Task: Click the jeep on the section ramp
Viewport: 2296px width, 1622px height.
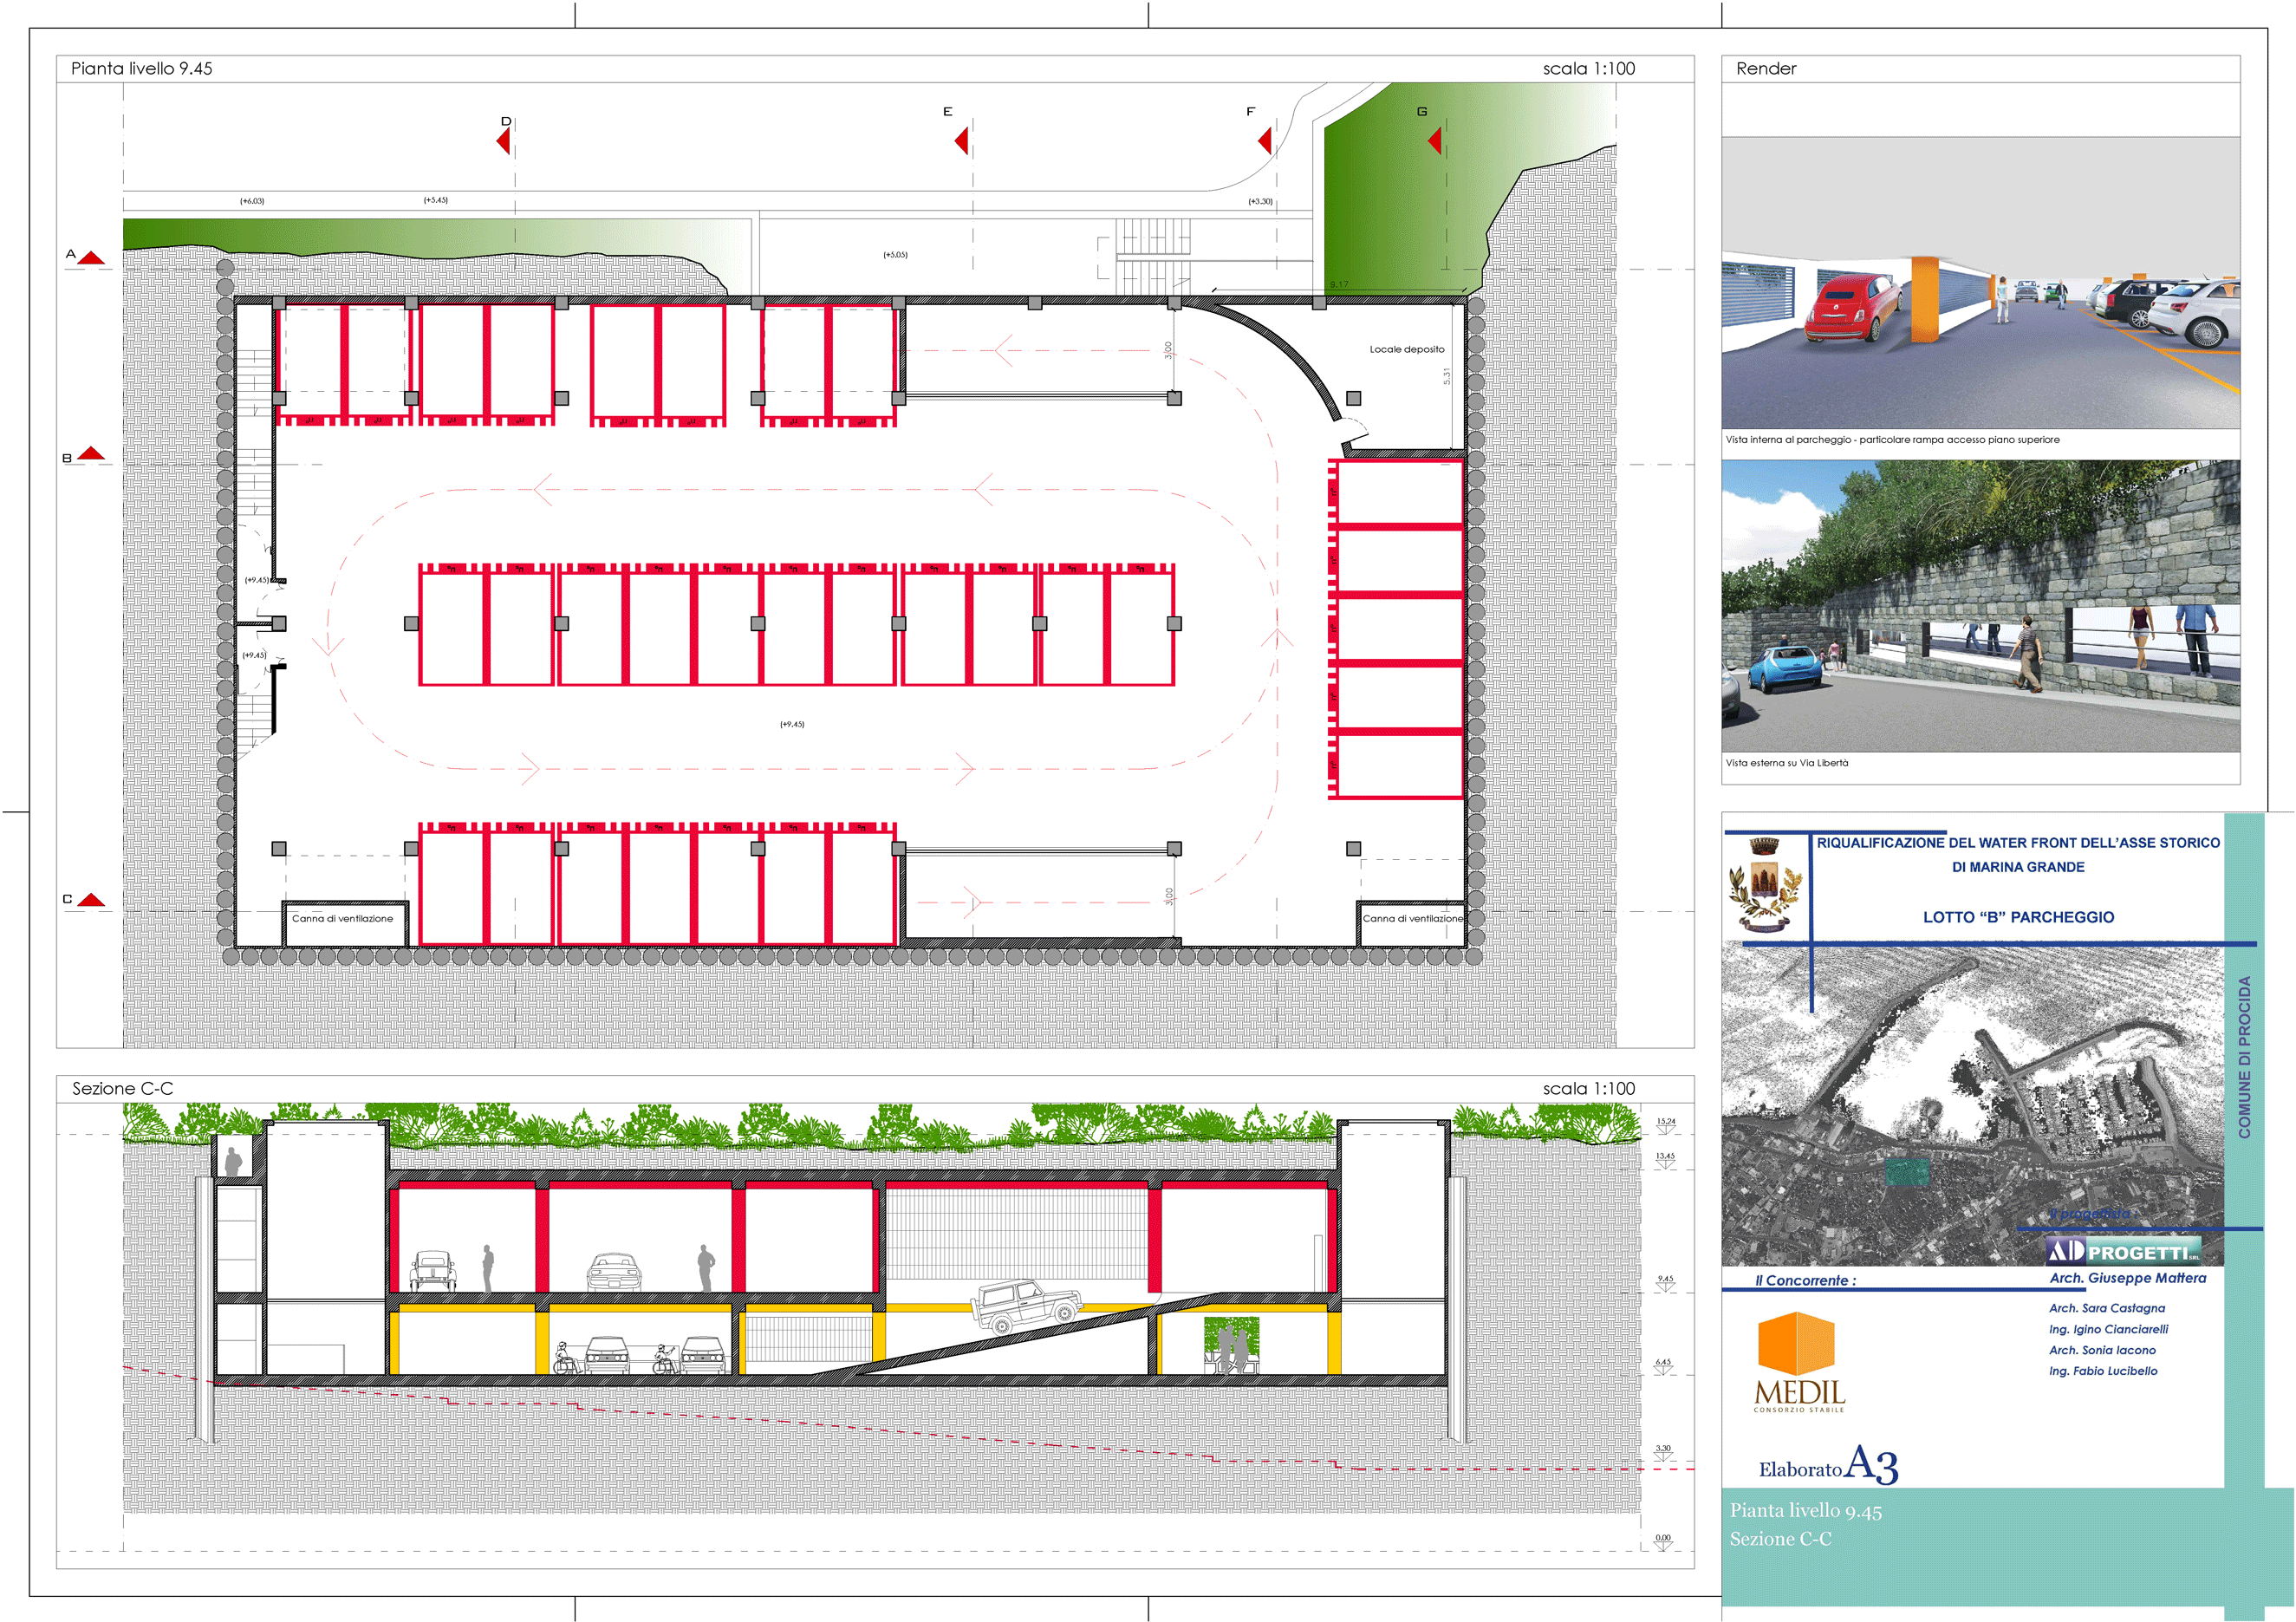Action: pyautogui.click(x=1026, y=1307)
